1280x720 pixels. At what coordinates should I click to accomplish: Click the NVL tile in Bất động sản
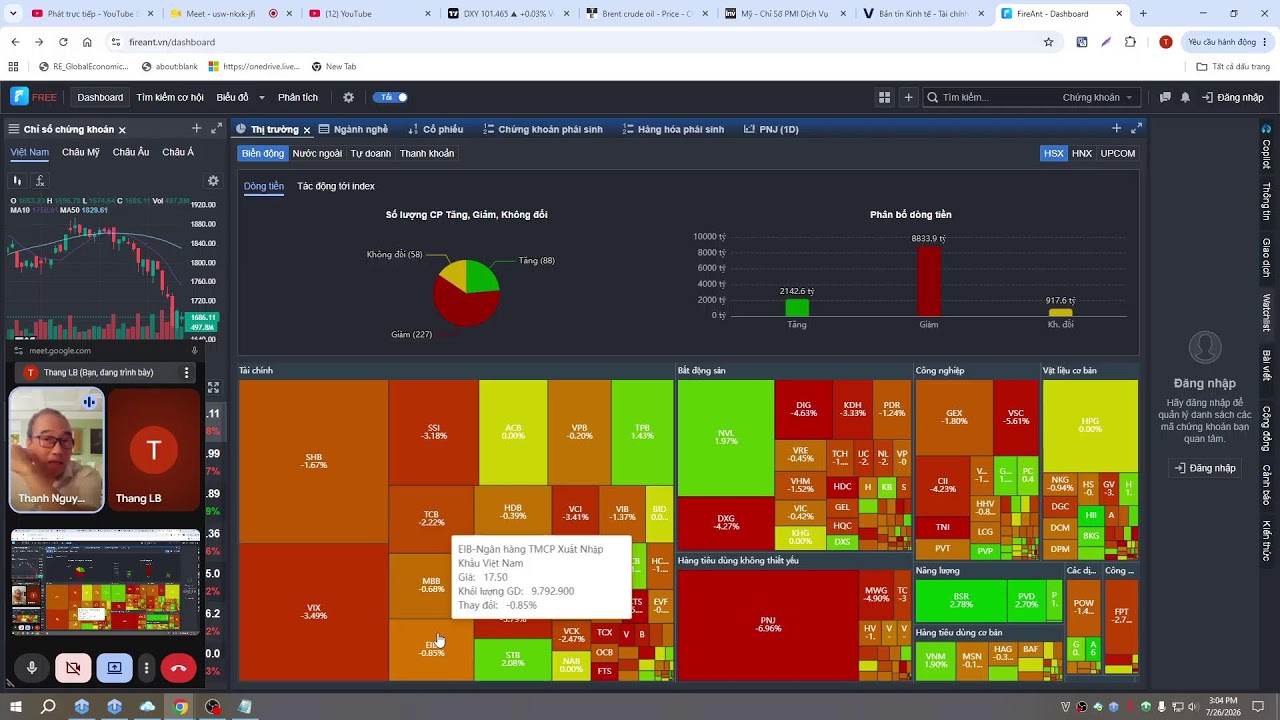[726, 437]
